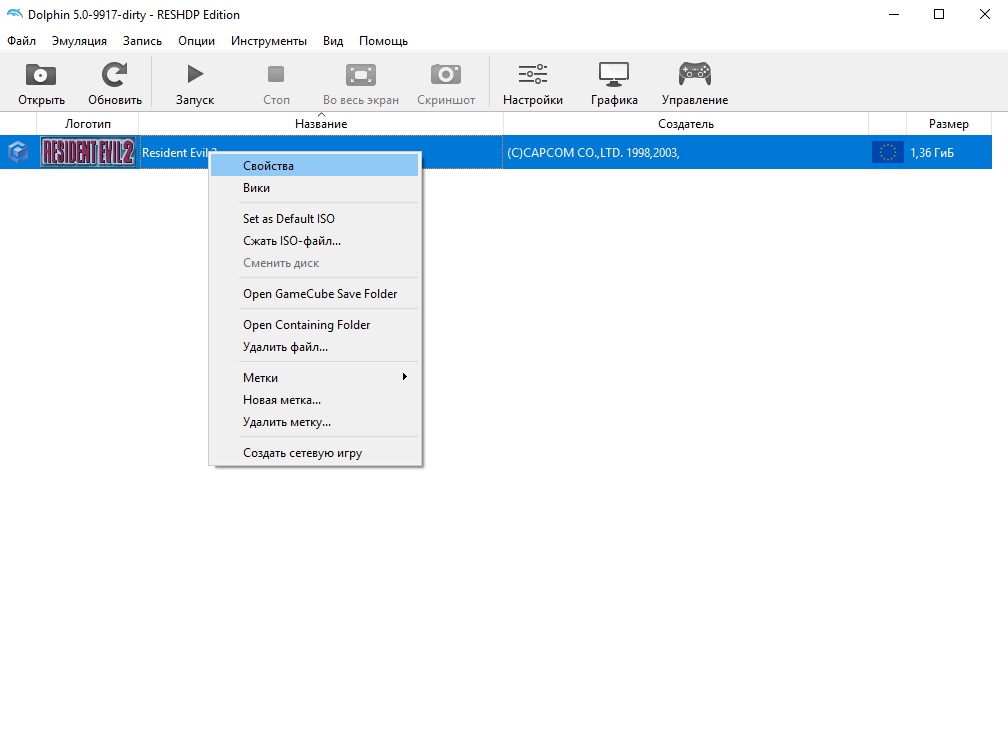Sort list by Размер column header
The height and width of the screenshot is (735, 1008).
click(948, 124)
